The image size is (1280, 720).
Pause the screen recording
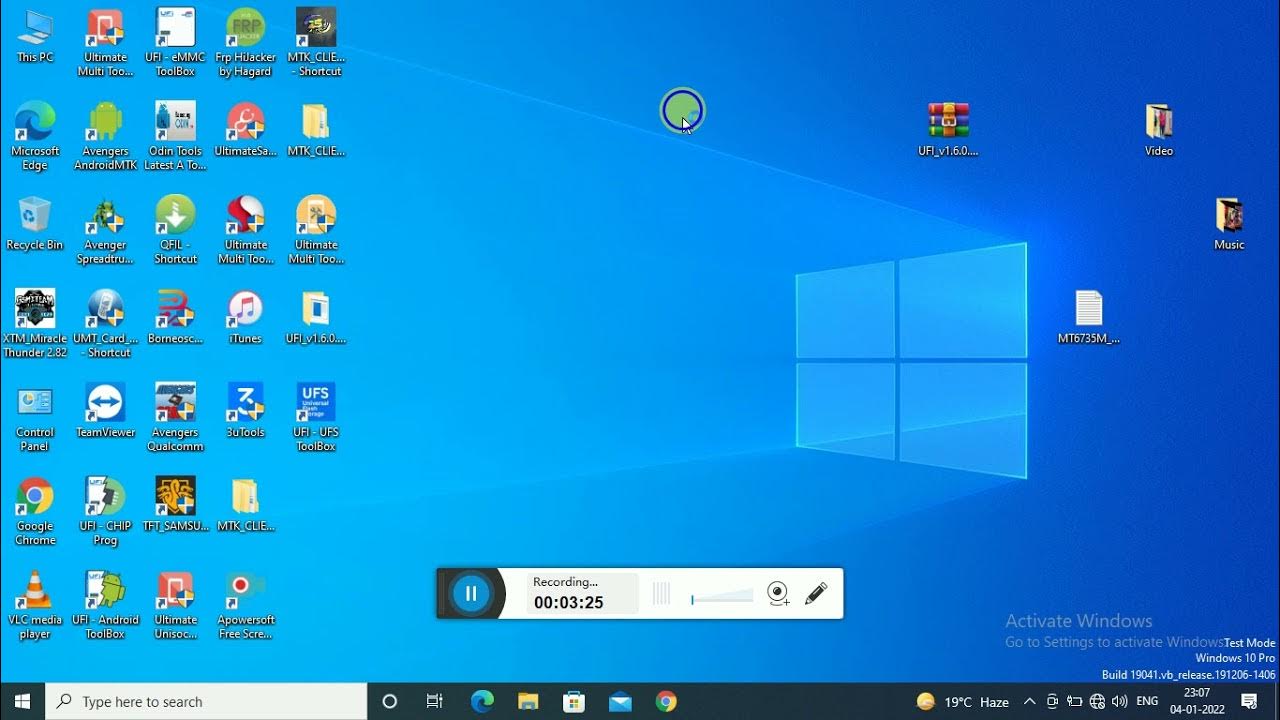(x=471, y=594)
